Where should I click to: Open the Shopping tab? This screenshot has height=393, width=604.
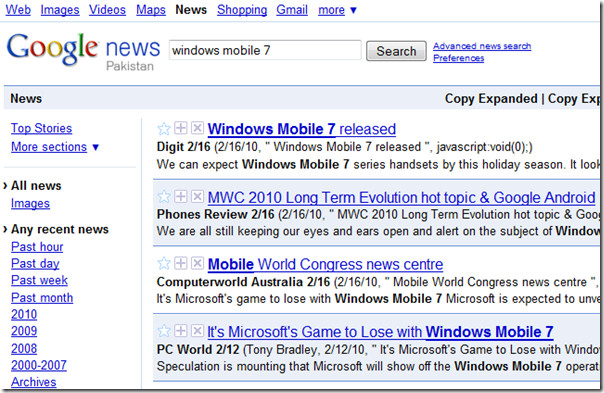click(x=242, y=10)
